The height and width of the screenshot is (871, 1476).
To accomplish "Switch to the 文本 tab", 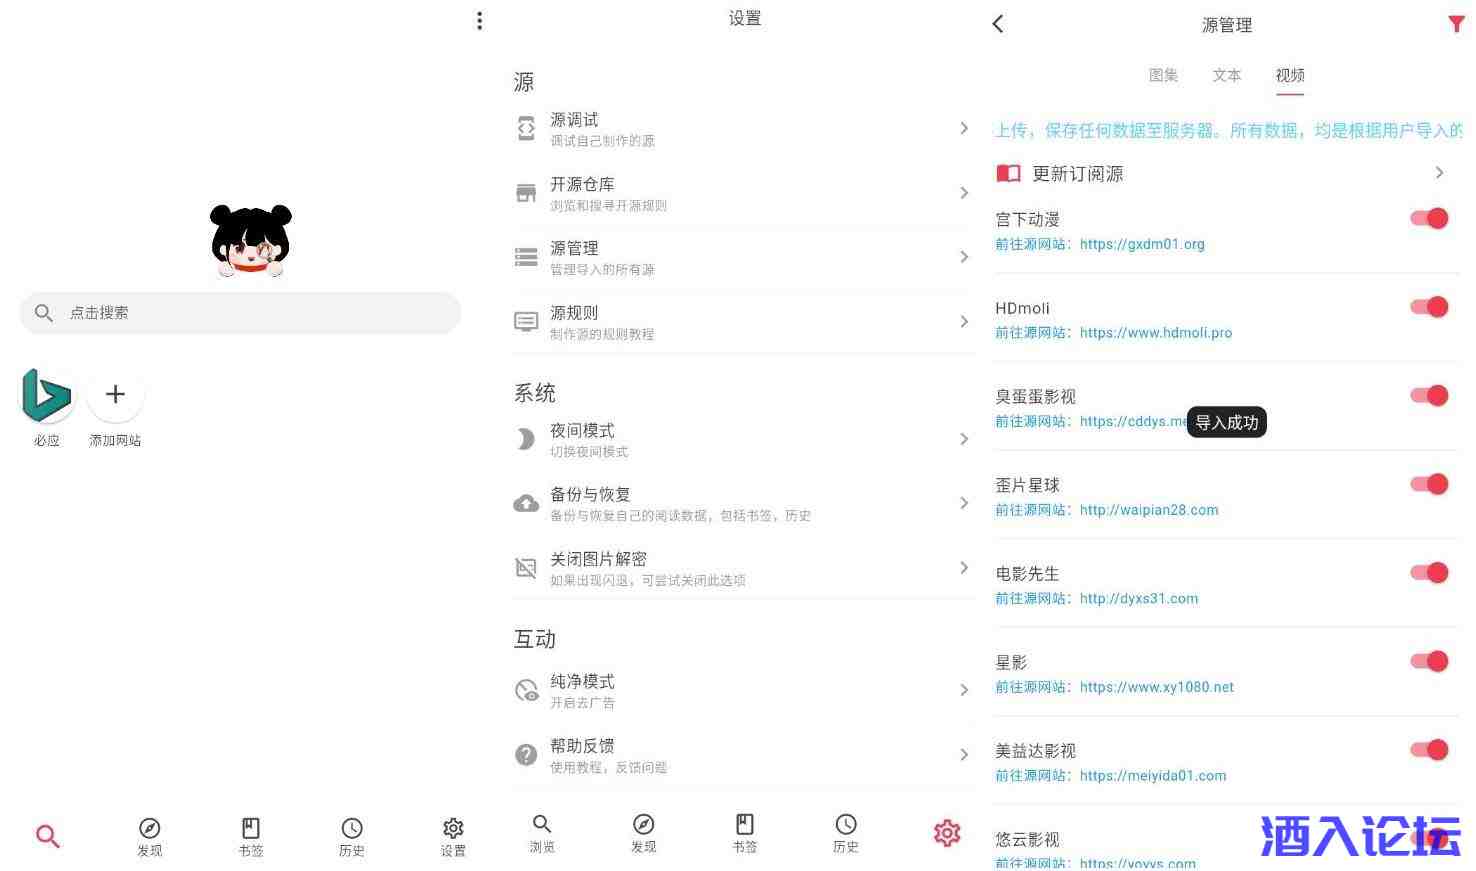I will [1227, 76].
